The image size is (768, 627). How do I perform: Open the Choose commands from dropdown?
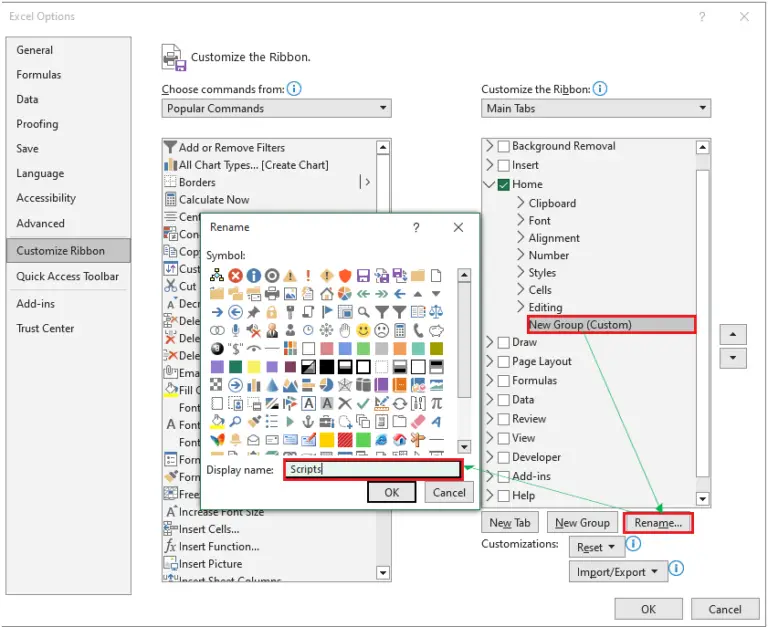click(276, 108)
